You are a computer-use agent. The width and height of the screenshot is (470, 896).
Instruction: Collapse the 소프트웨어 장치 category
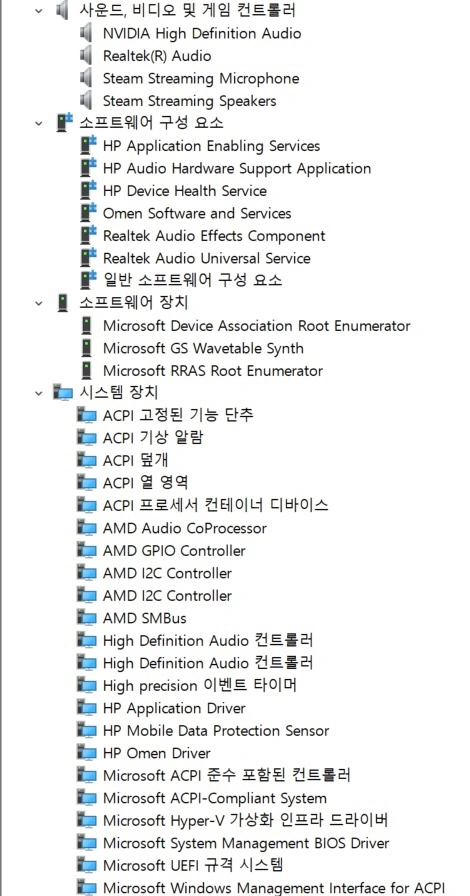click(39, 303)
